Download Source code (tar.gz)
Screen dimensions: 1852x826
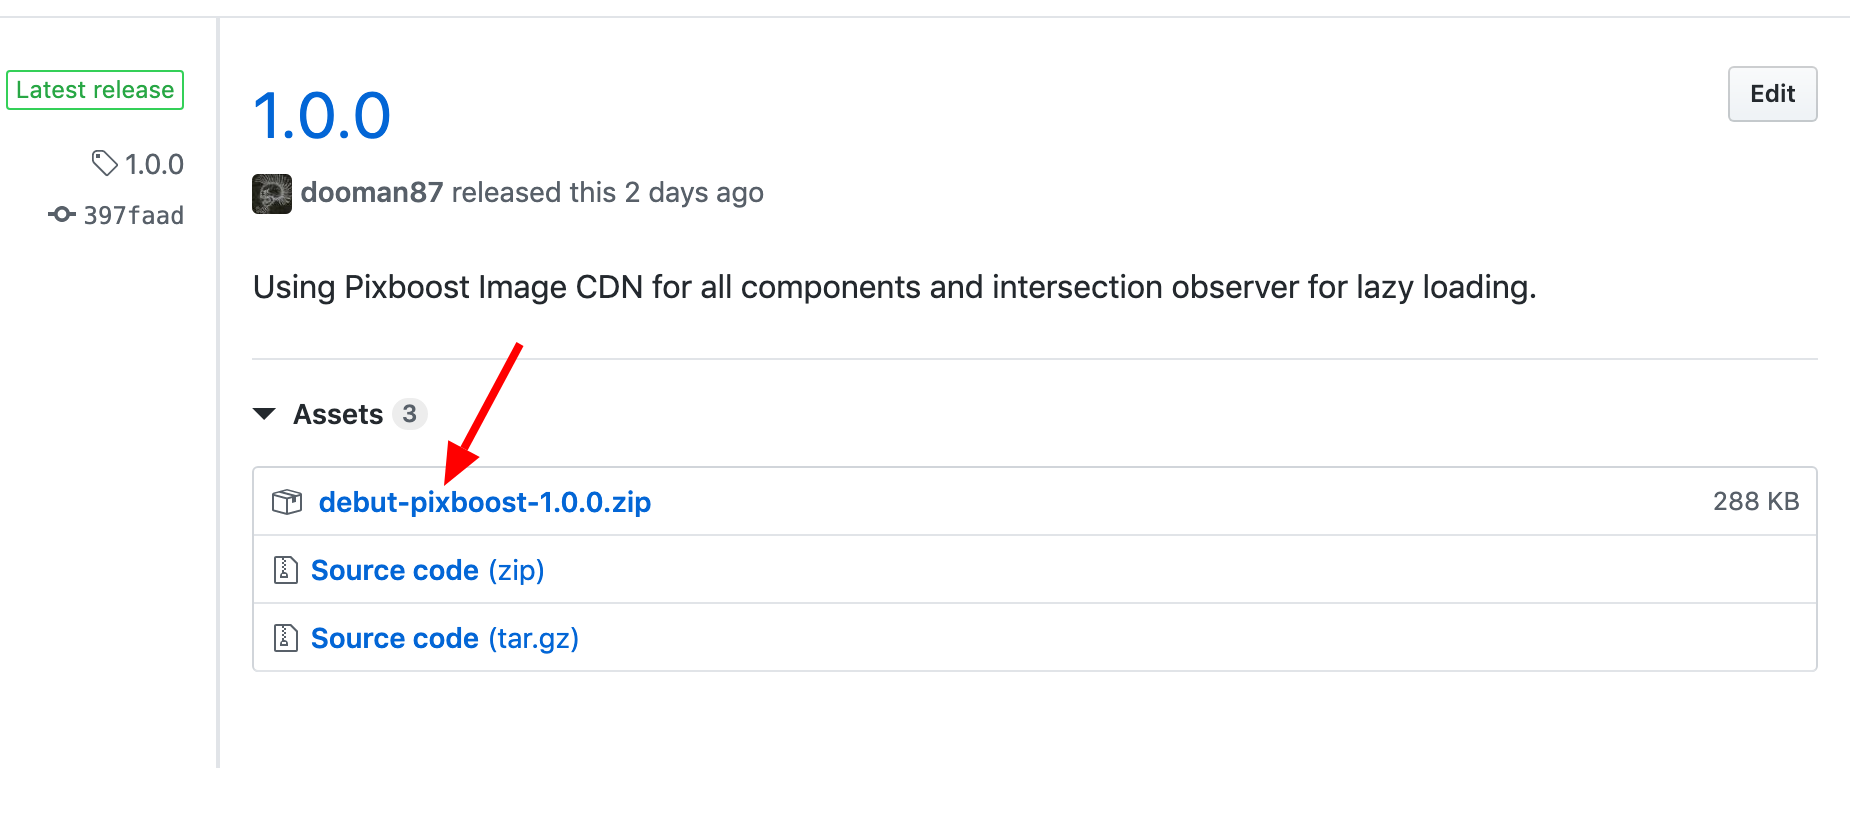click(445, 638)
